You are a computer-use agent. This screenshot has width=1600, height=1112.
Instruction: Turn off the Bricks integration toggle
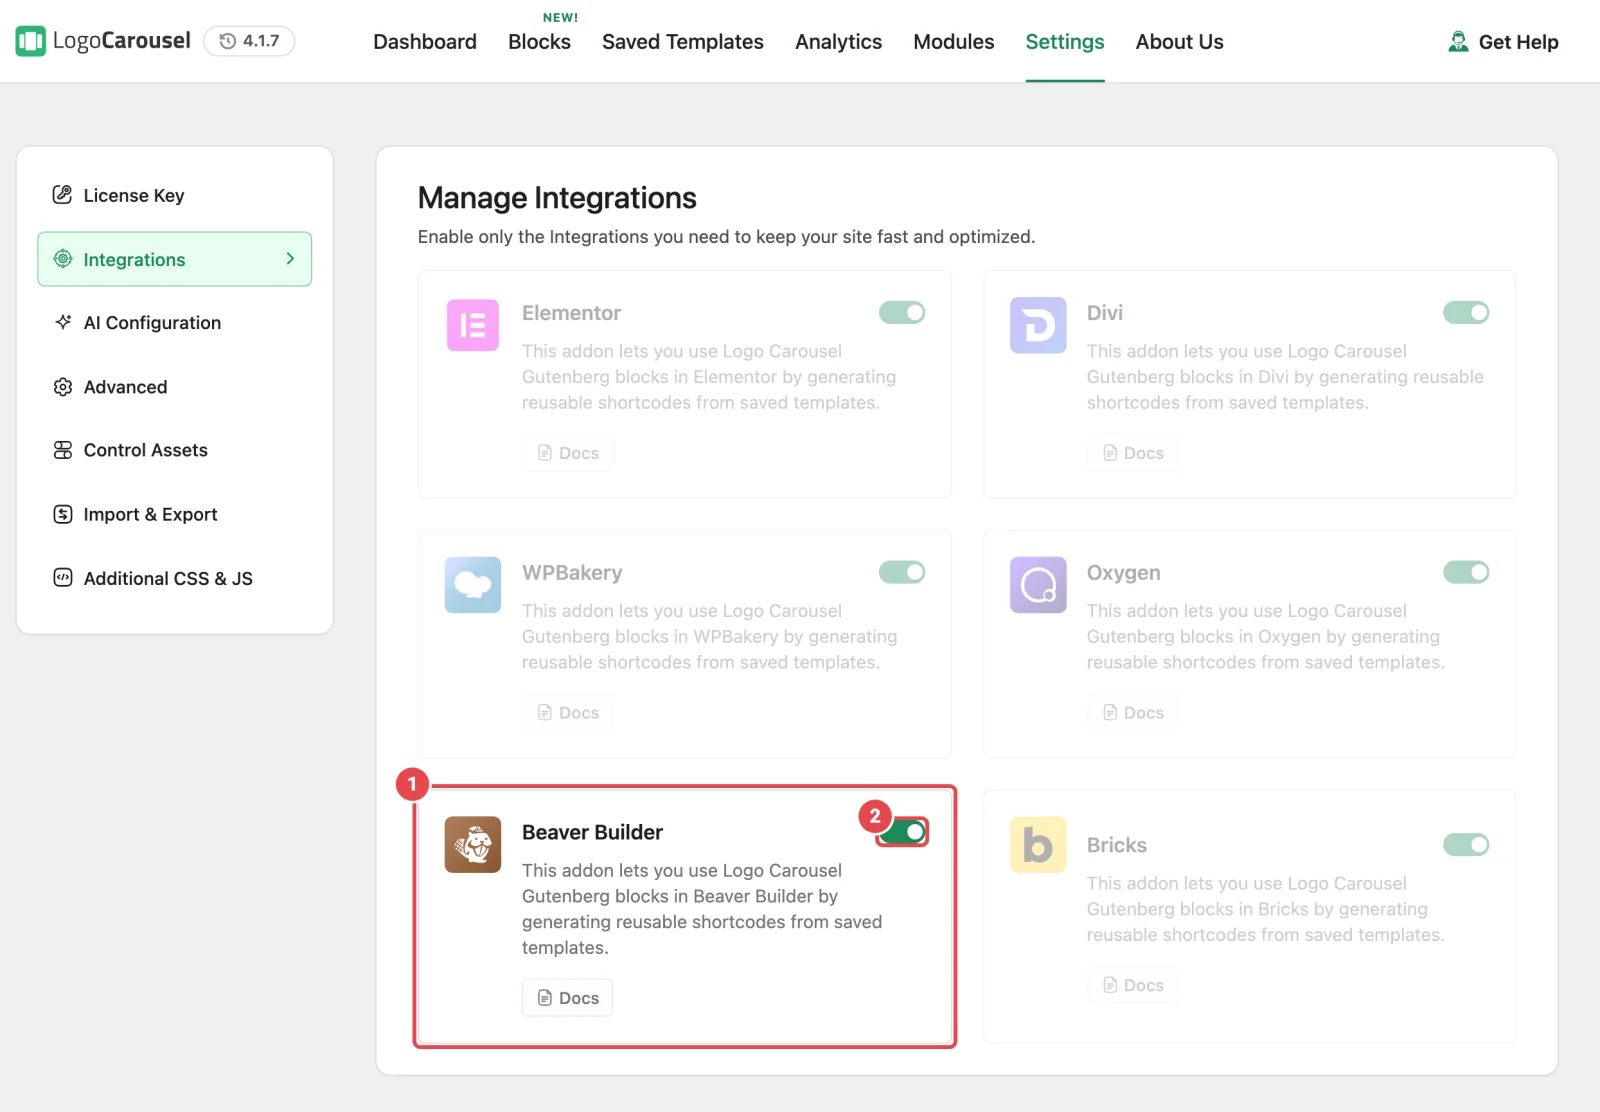[x=1466, y=845]
